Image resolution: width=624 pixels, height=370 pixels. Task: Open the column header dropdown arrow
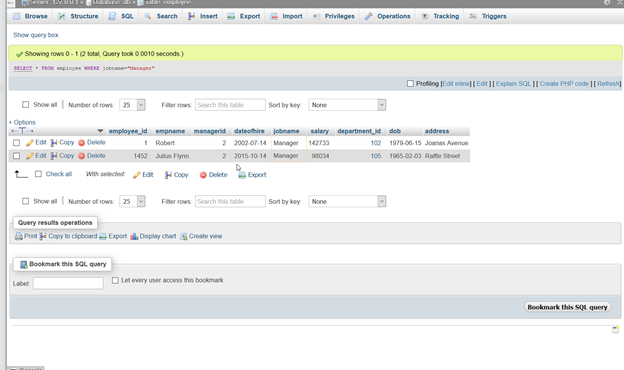[100, 131]
